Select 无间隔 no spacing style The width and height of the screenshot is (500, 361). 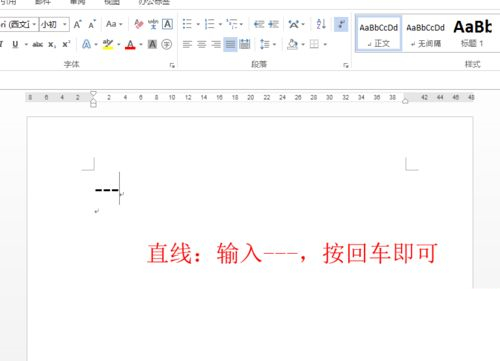pyautogui.click(x=426, y=34)
